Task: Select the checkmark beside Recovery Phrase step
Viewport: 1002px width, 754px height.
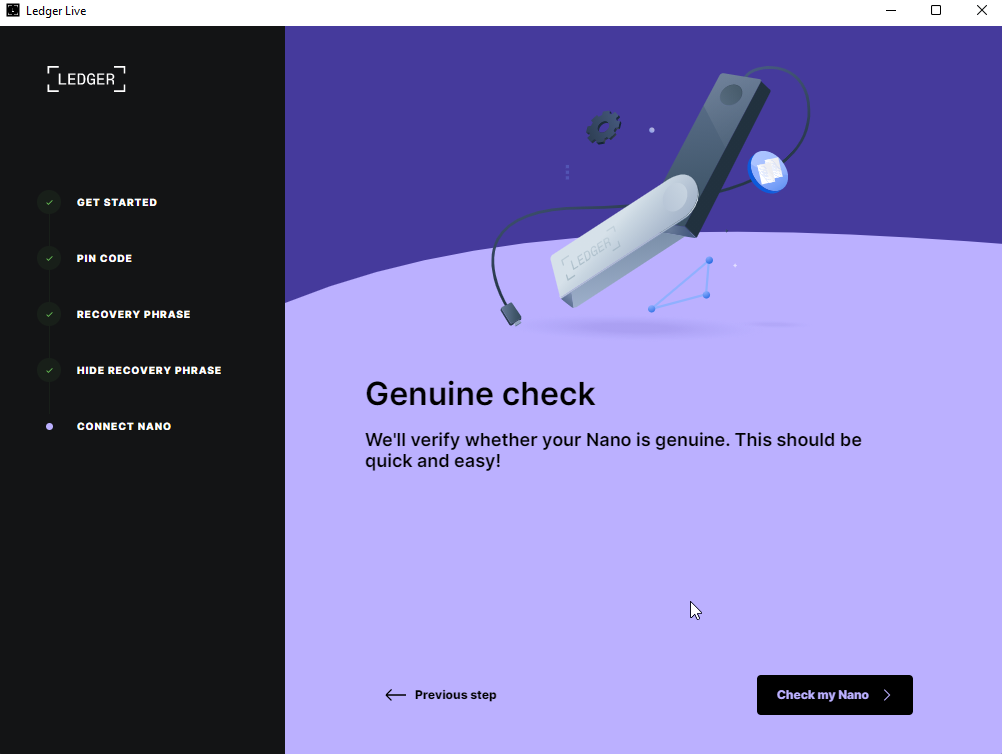Action: click(x=49, y=314)
